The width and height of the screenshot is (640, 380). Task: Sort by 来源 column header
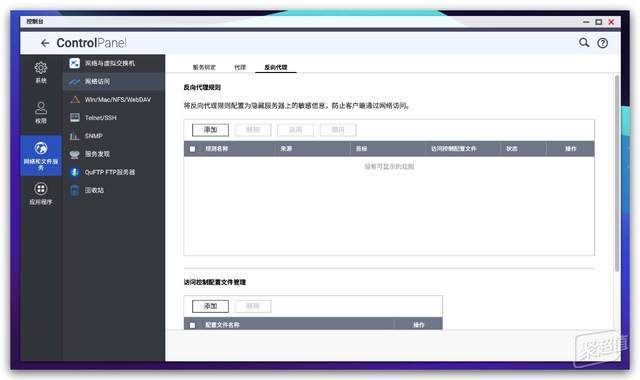286,149
